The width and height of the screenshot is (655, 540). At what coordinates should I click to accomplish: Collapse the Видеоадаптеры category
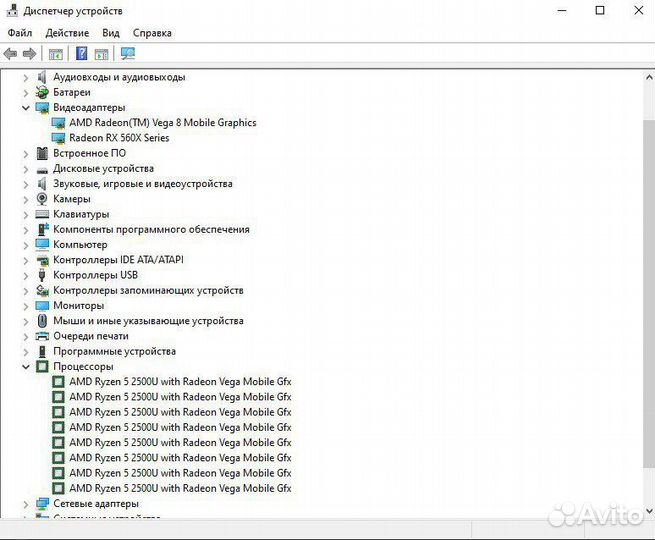[26, 107]
